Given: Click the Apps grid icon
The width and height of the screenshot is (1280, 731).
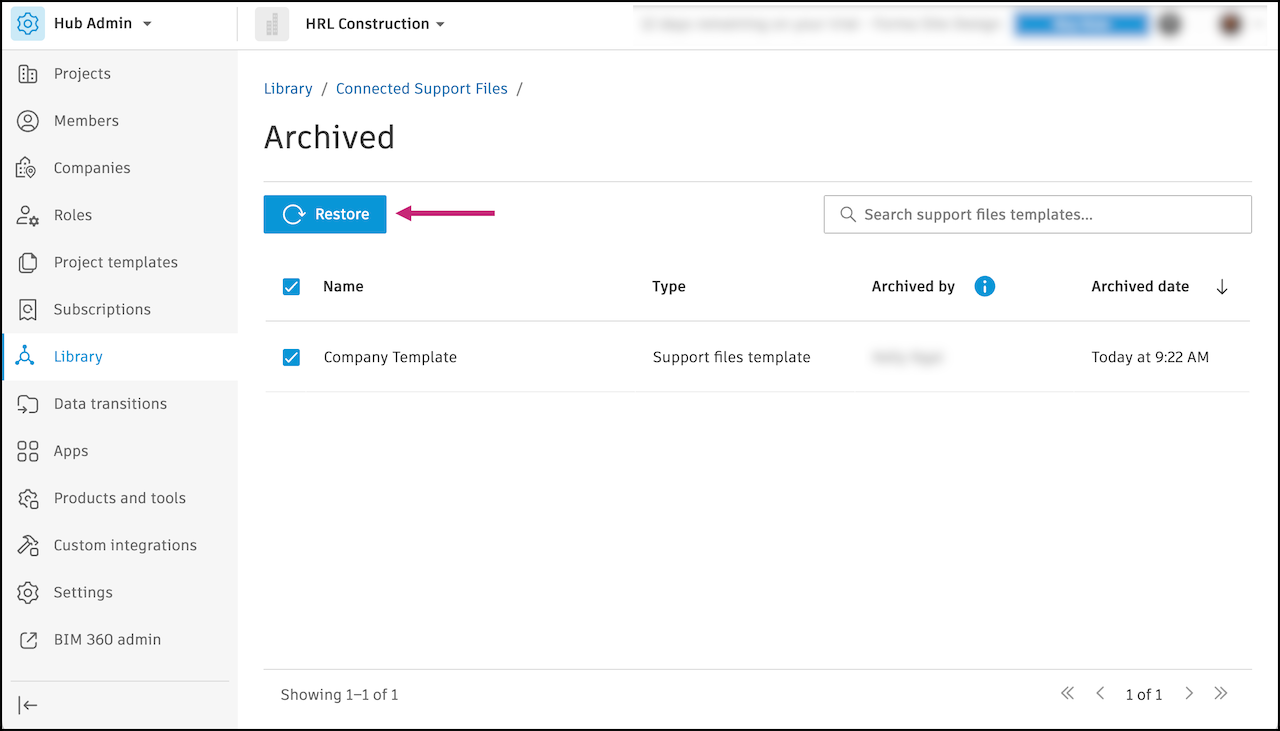Looking at the screenshot, I should click(28, 450).
